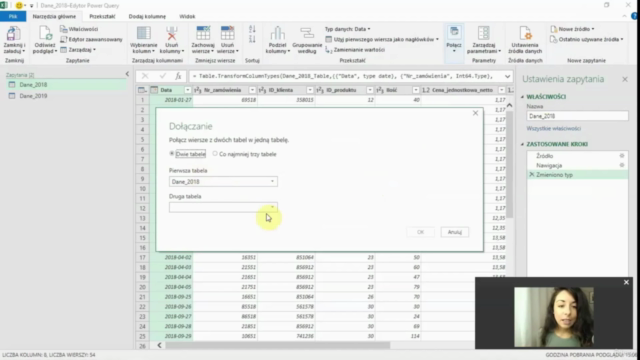Close the Ustawienia zapytania pane
Image resolution: width=640 pixels, height=360 pixels.
coord(625,79)
